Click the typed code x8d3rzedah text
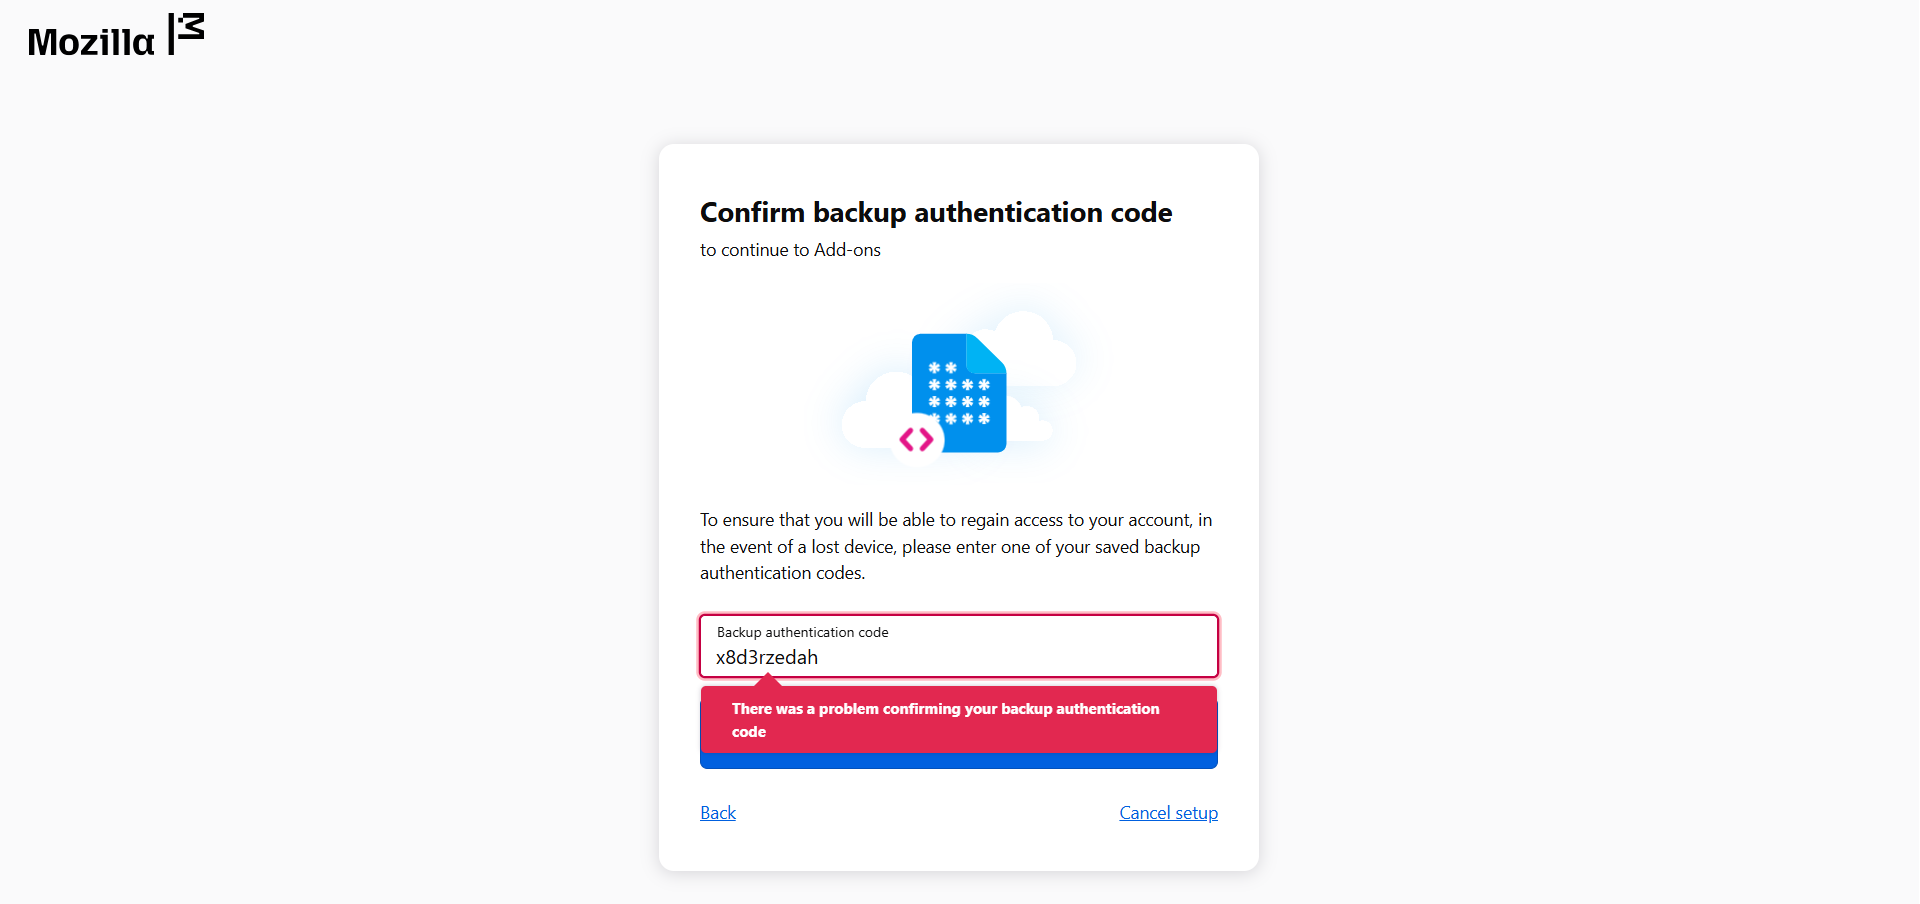Viewport: 1920px width, 904px height. click(x=767, y=657)
